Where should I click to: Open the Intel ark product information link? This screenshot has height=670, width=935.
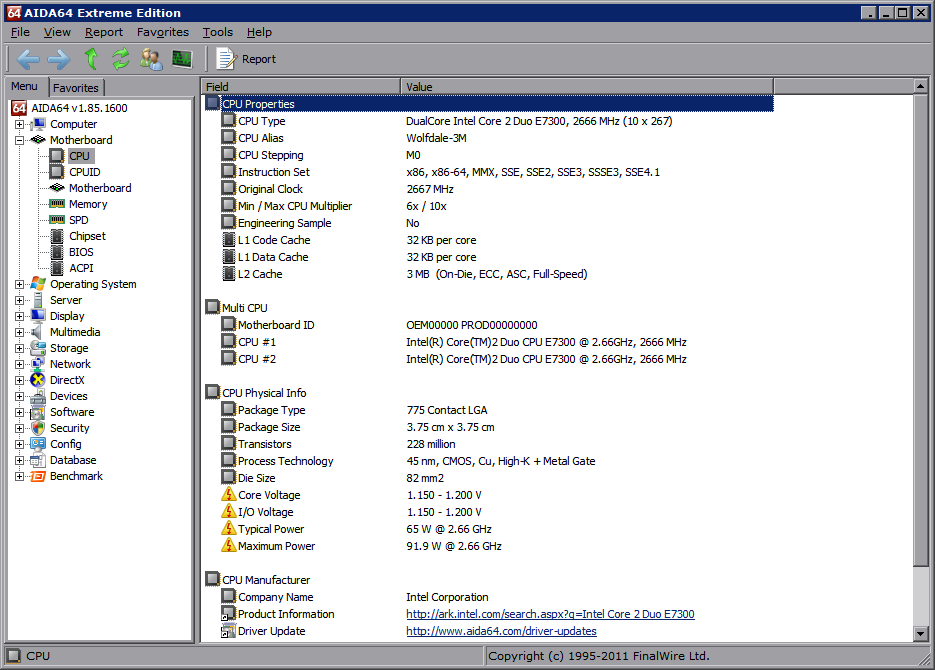pyautogui.click(x=550, y=614)
